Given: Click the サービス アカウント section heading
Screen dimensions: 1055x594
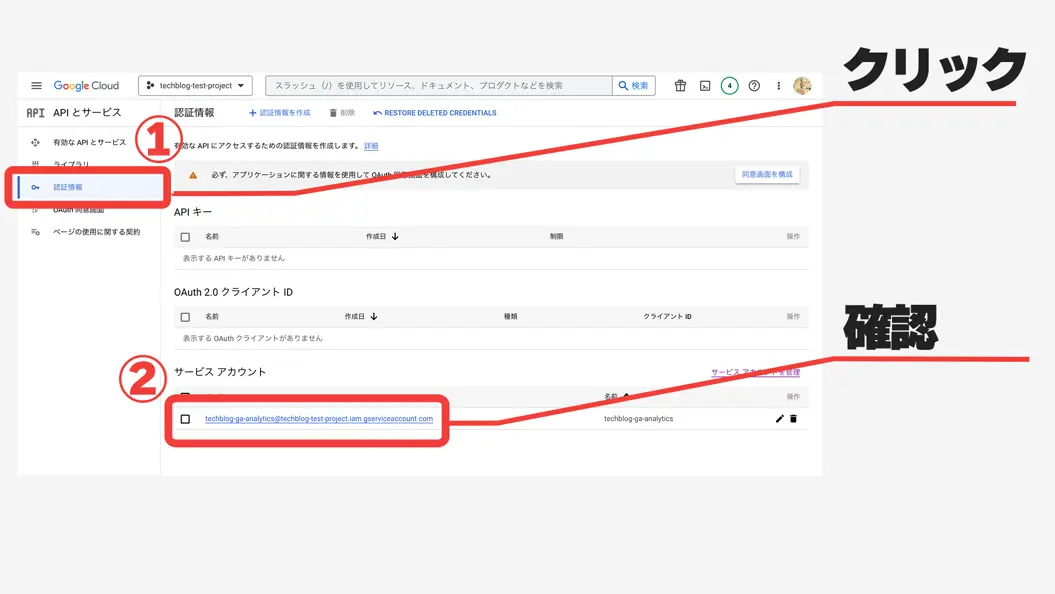Looking at the screenshot, I should tap(220, 372).
